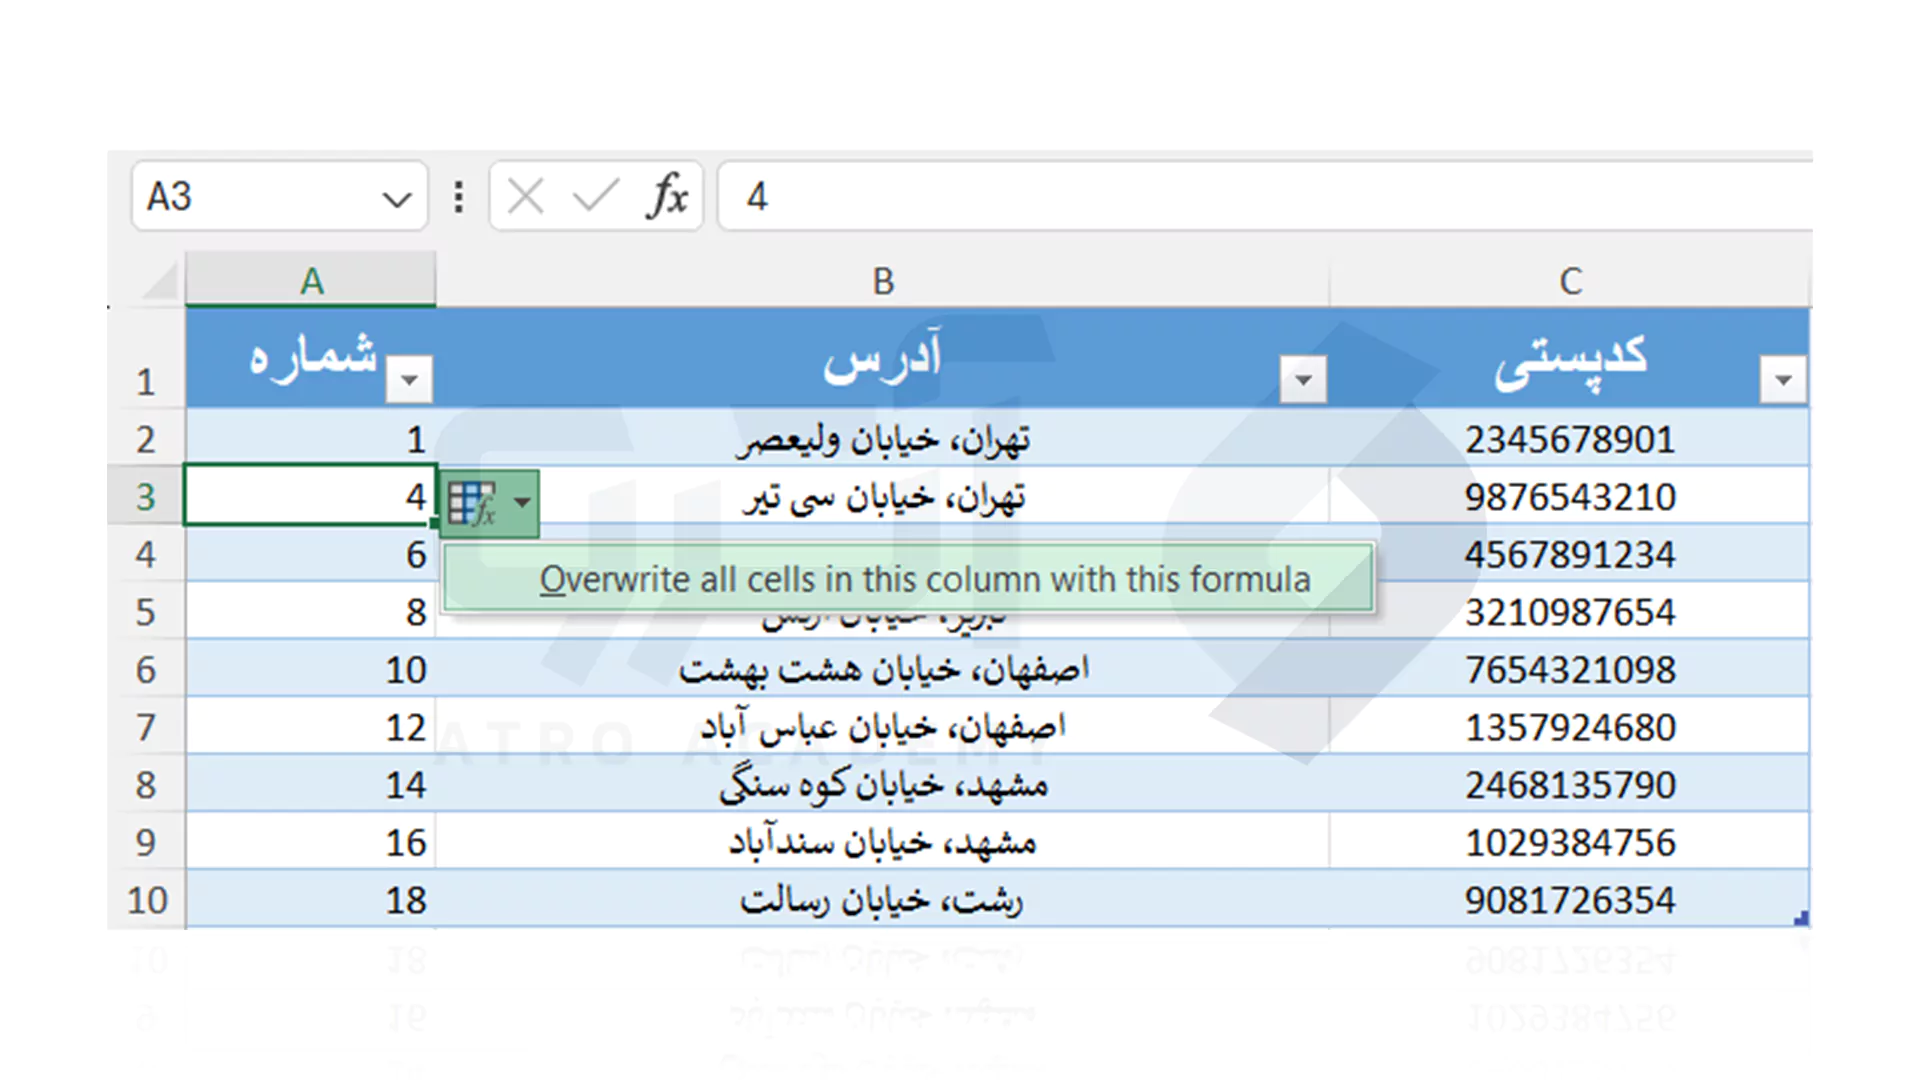The width and height of the screenshot is (1920, 1080).
Task: Select row 4 header
Action: point(146,554)
